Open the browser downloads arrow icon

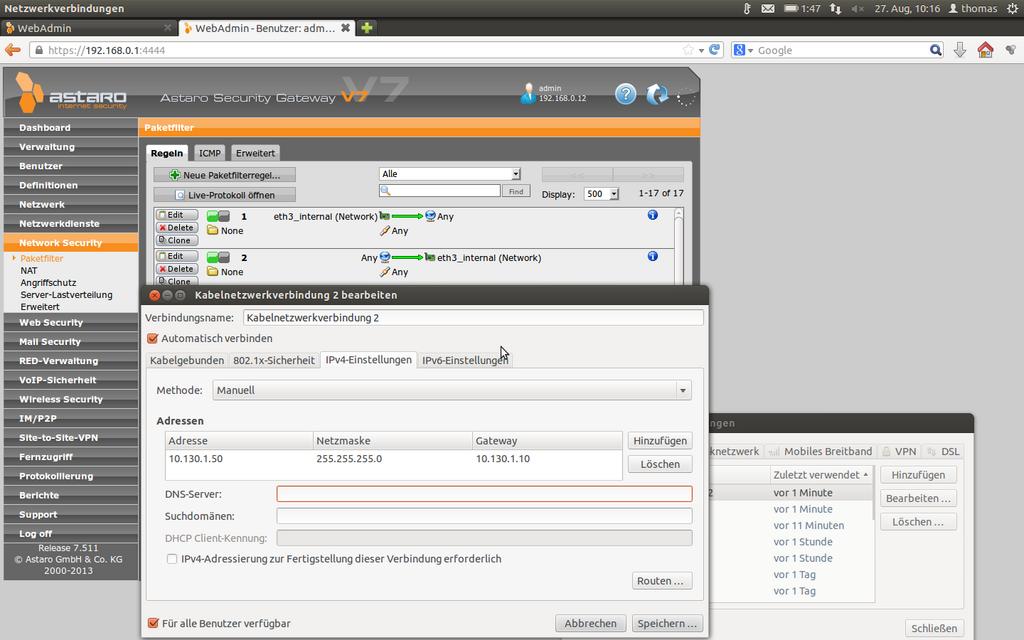point(960,50)
